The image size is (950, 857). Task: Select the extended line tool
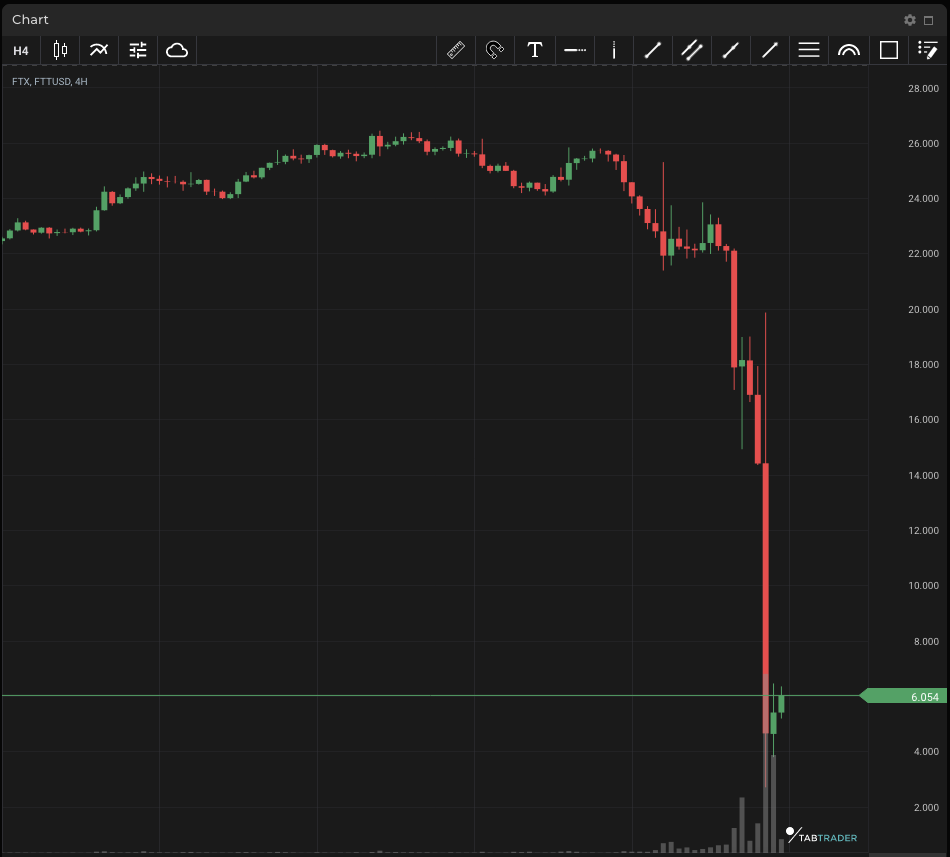pos(731,50)
